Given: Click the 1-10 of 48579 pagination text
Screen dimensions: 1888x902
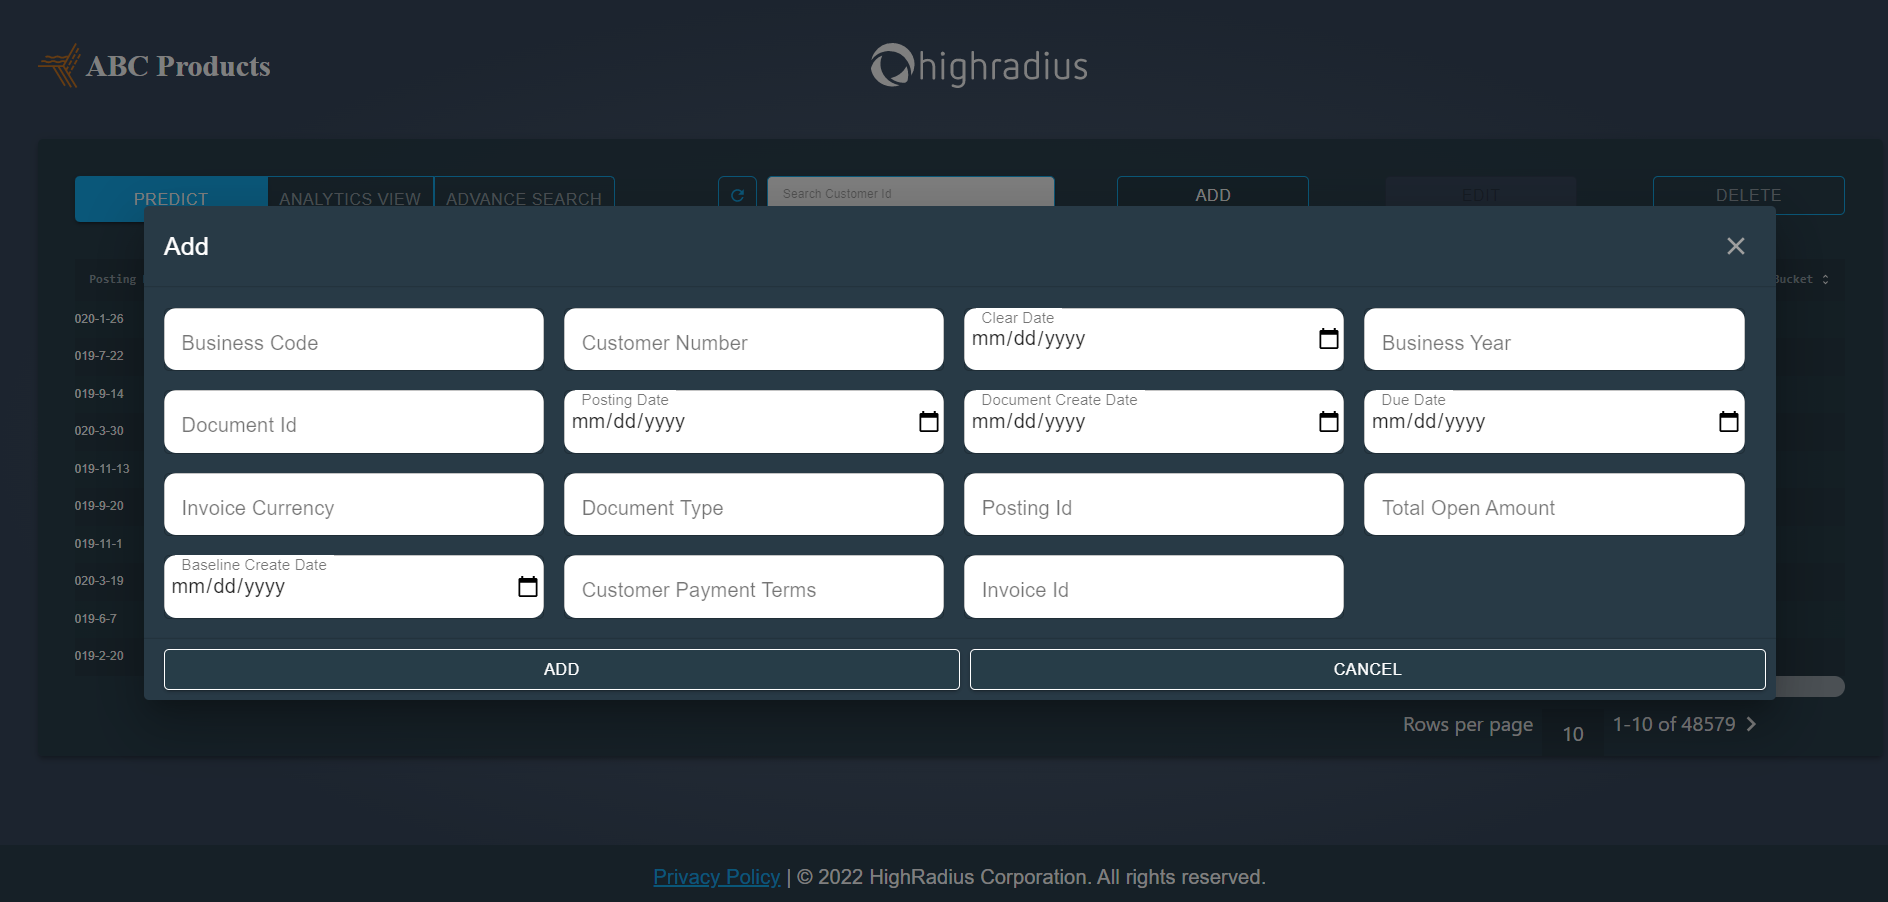Looking at the screenshot, I should pyautogui.click(x=1674, y=724).
